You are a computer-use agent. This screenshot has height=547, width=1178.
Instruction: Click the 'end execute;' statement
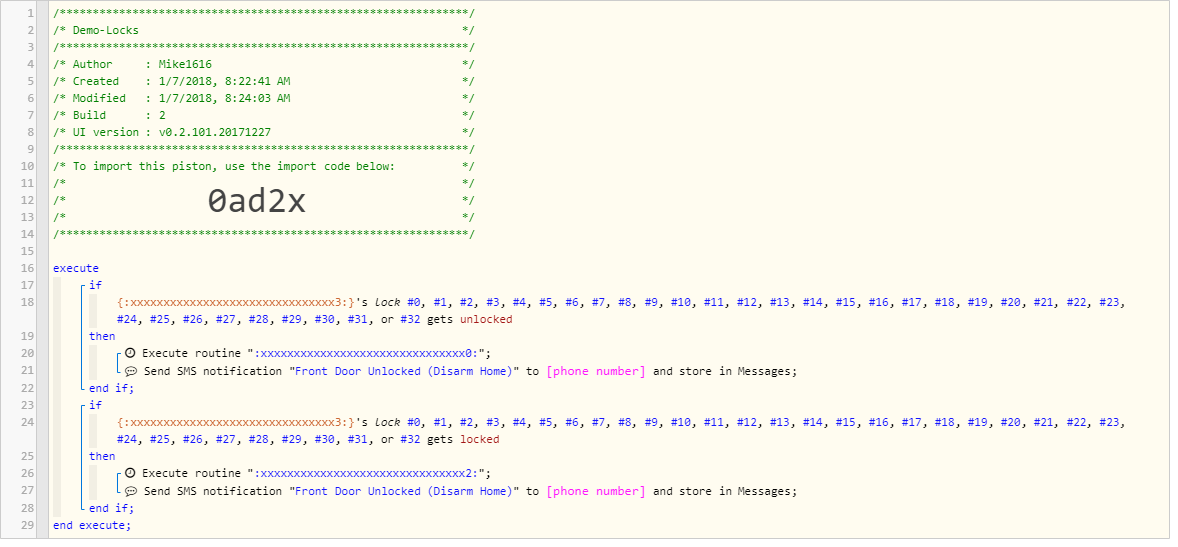click(92, 525)
